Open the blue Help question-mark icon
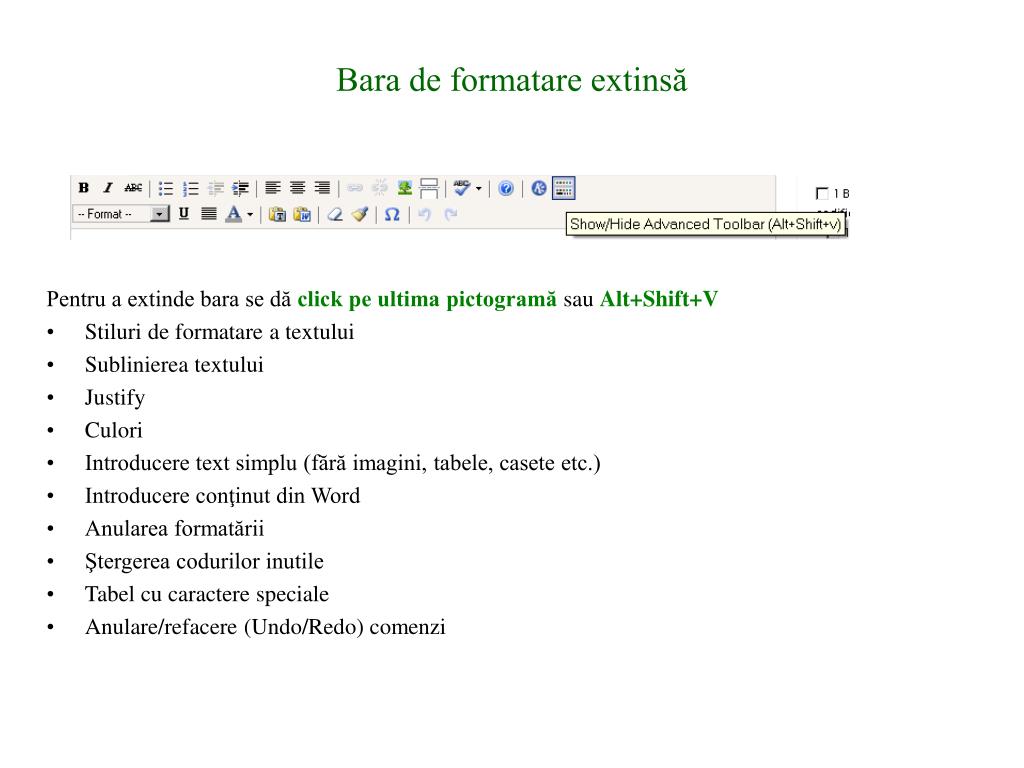The image size is (1024, 768). point(506,189)
